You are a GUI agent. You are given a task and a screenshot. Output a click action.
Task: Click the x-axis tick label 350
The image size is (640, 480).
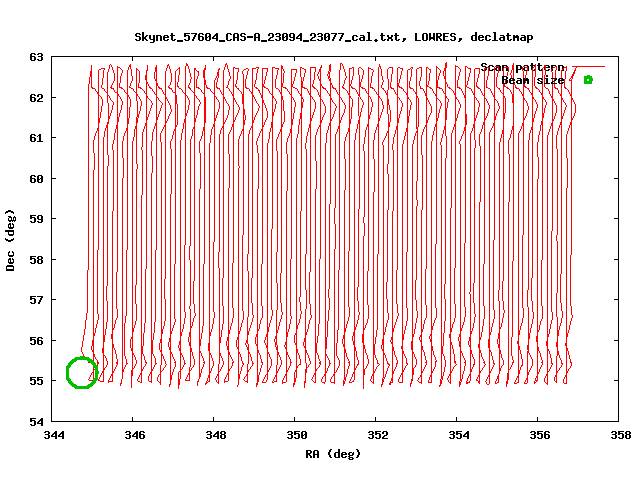tap(297, 435)
